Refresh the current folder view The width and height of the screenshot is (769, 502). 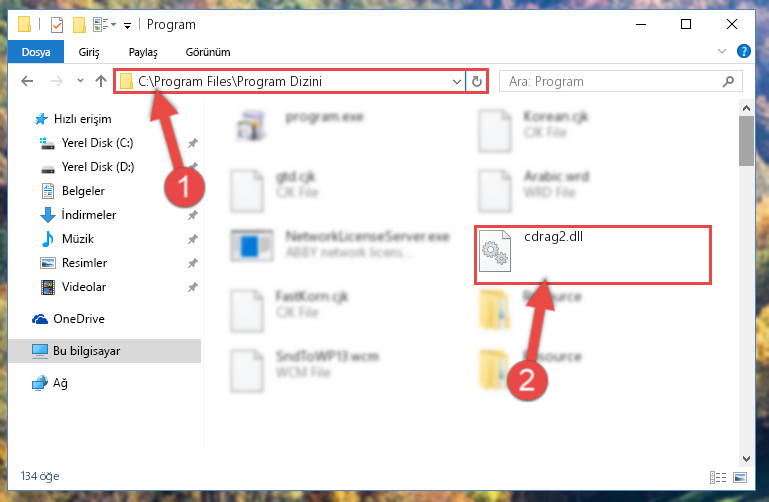tap(477, 81)
